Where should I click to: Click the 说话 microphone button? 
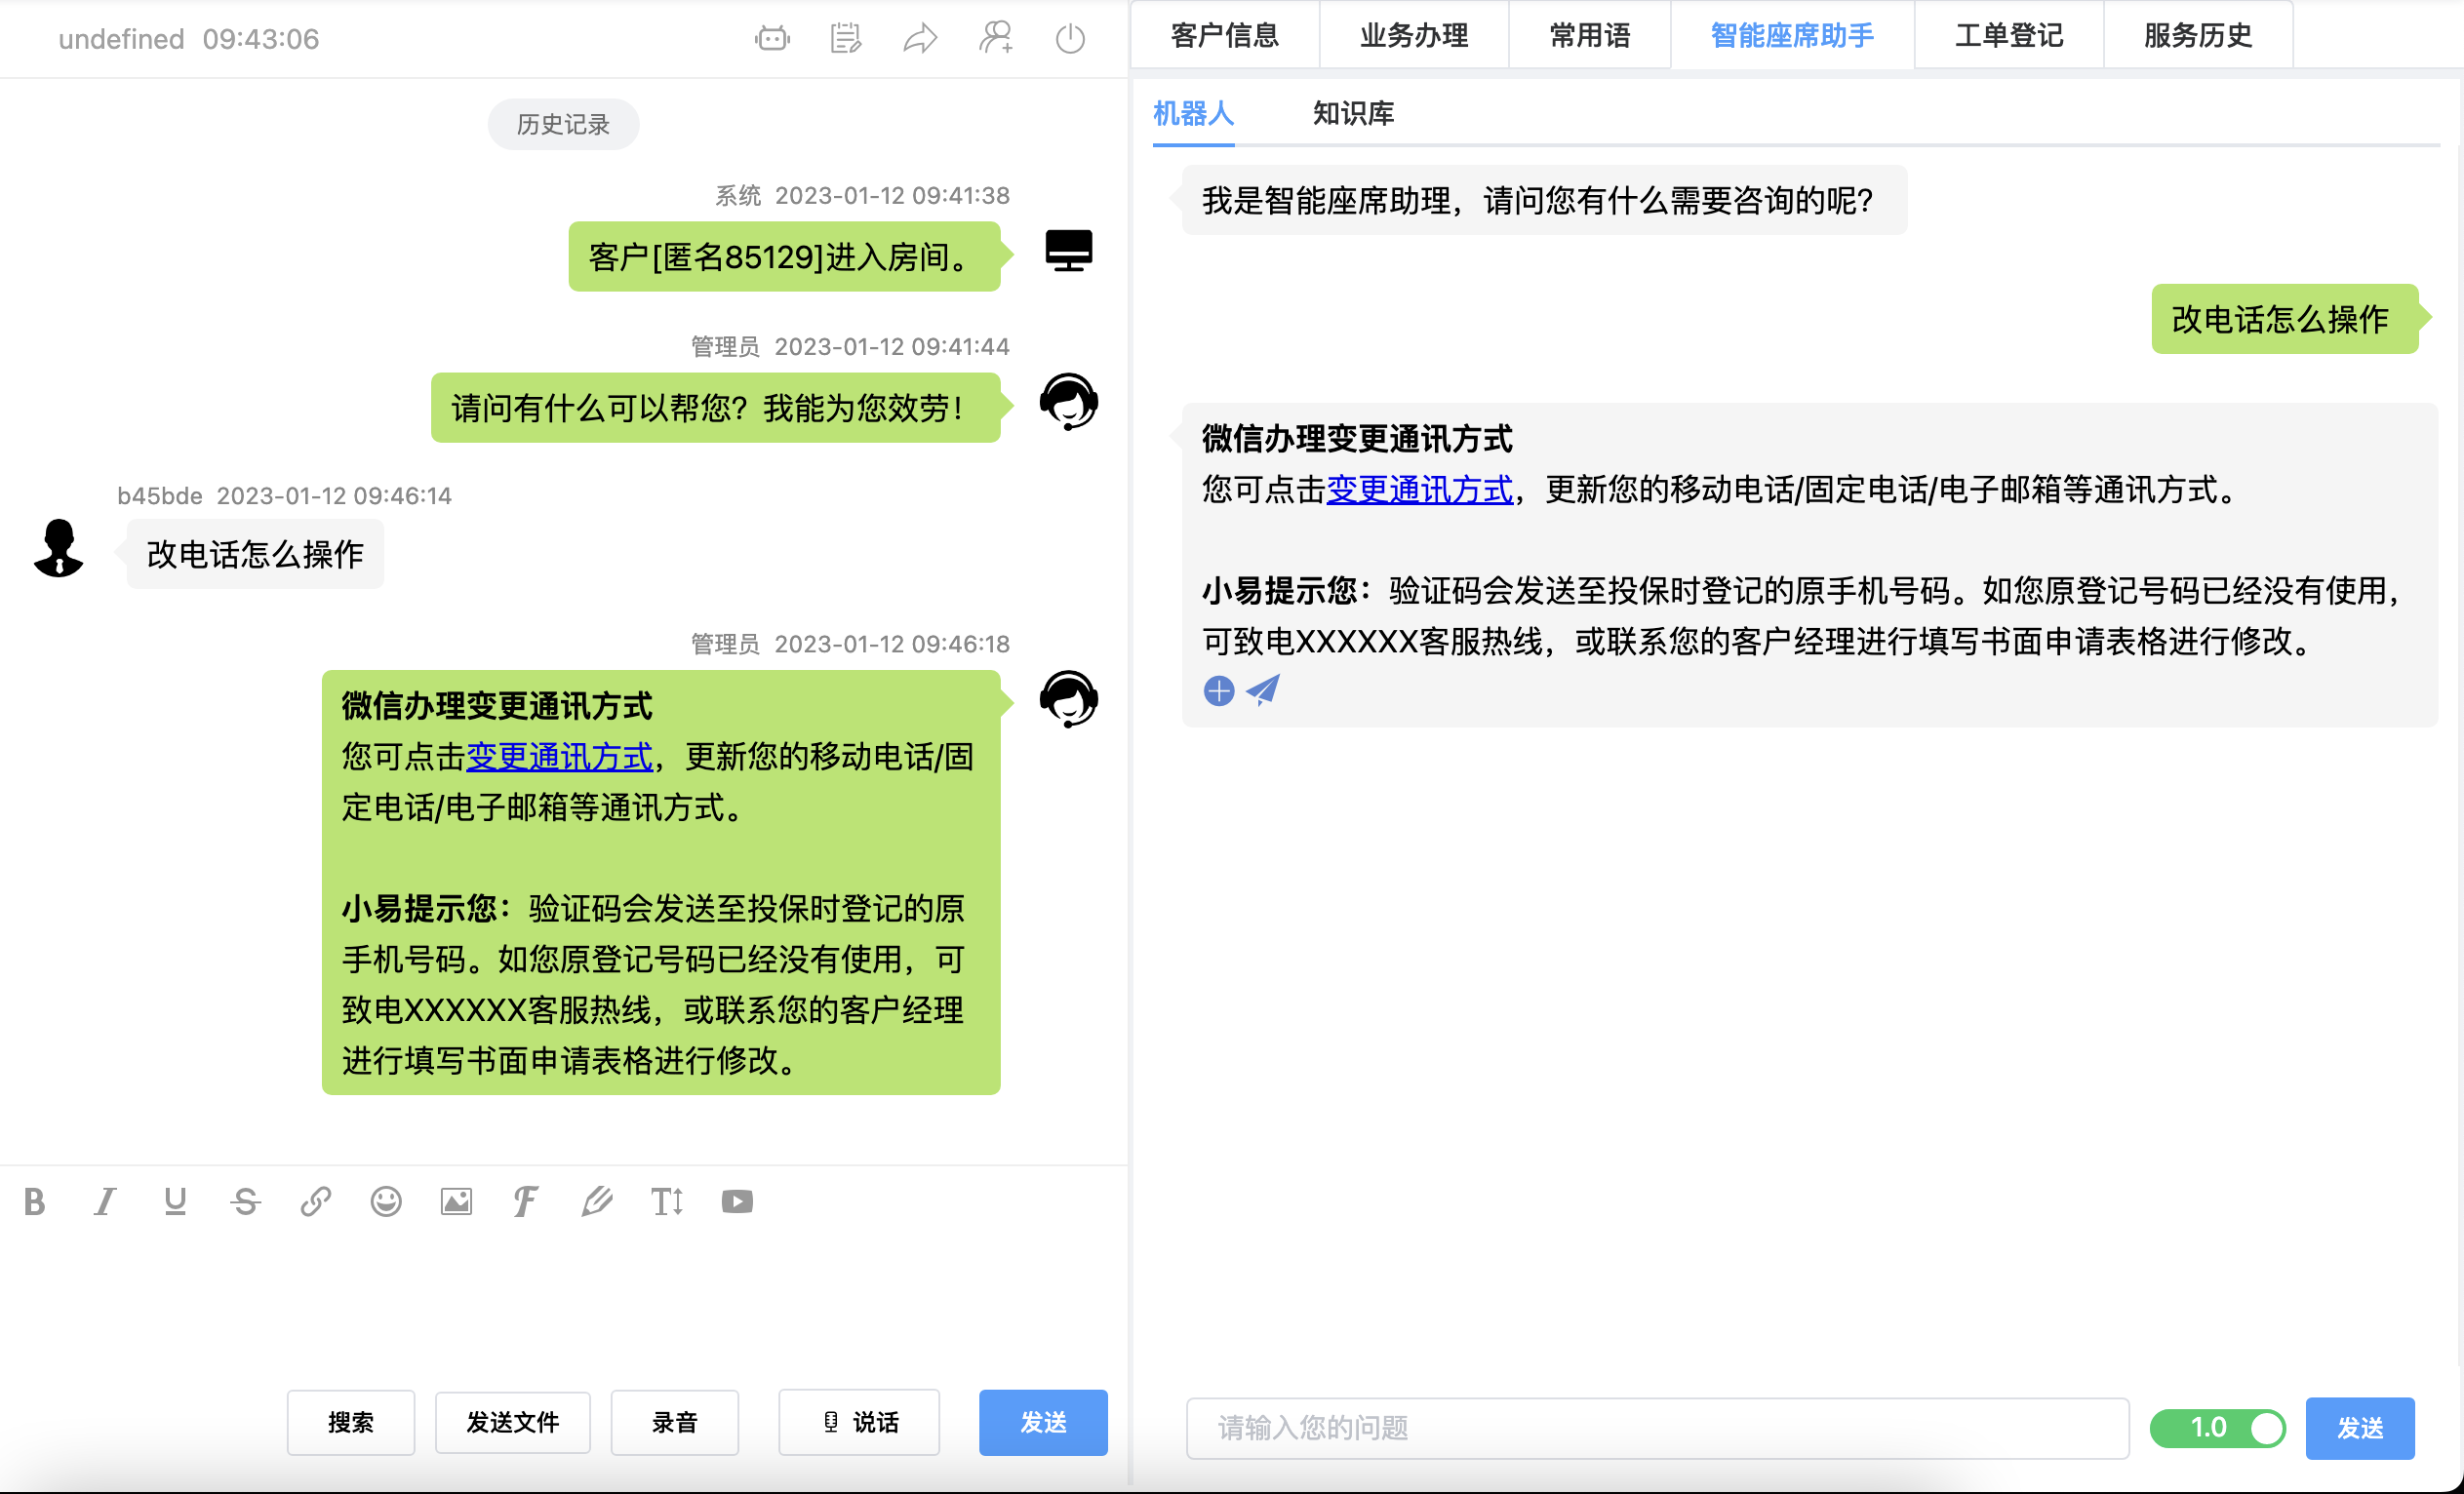coord(859,1422)
